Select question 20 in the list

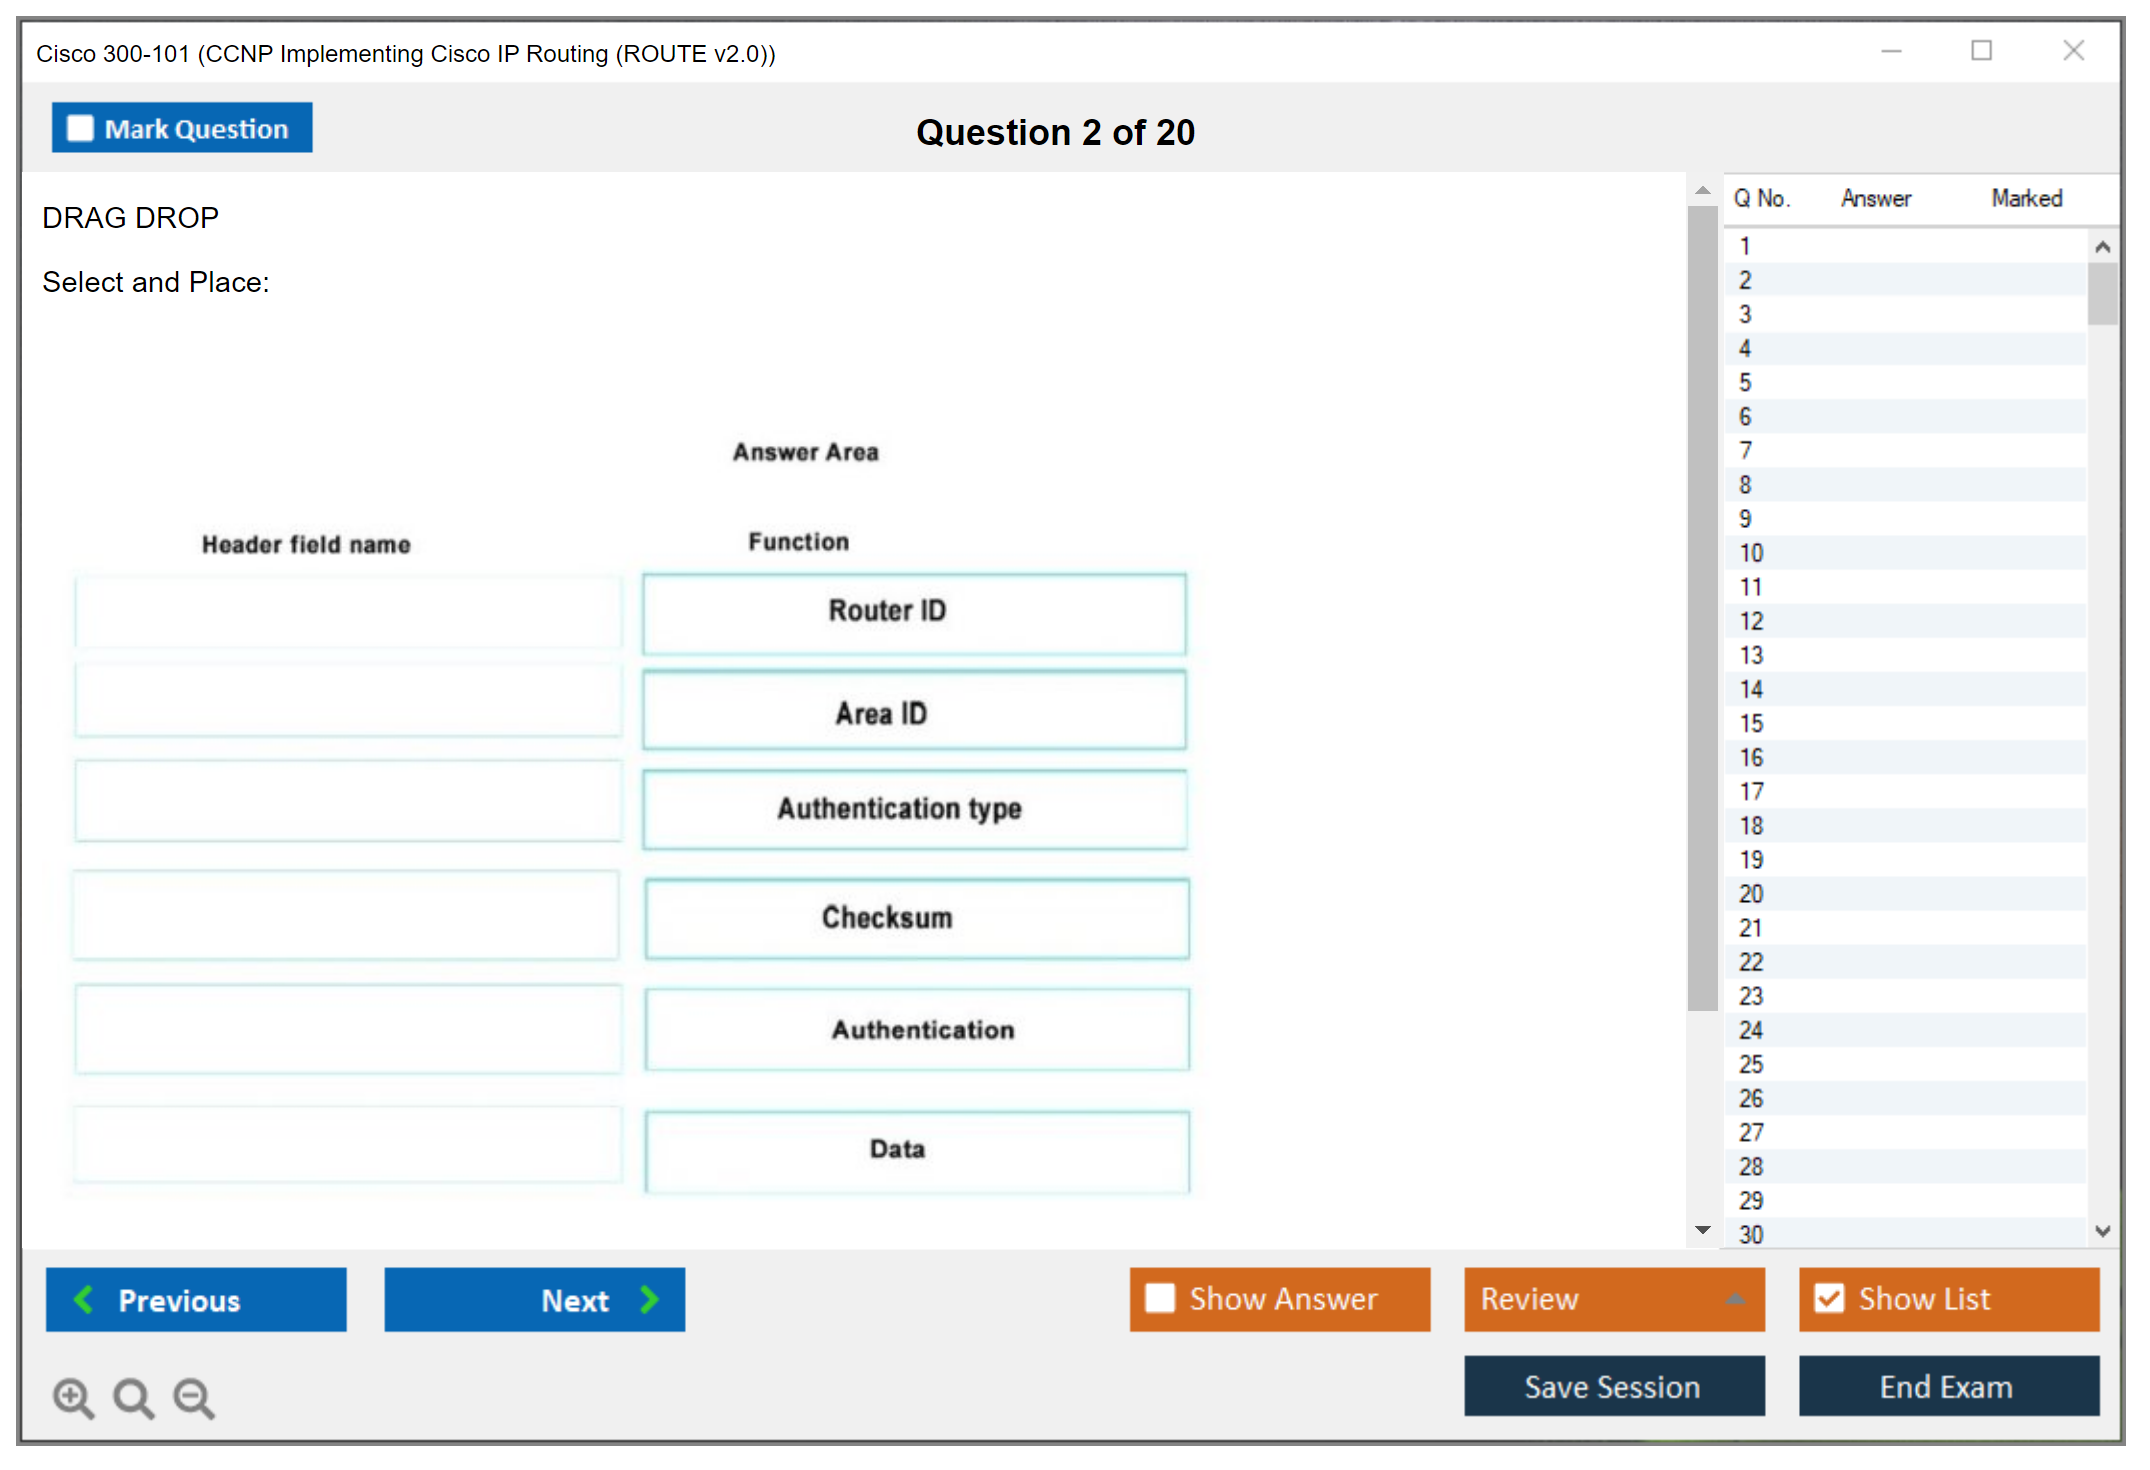(x=1751, y=894)
